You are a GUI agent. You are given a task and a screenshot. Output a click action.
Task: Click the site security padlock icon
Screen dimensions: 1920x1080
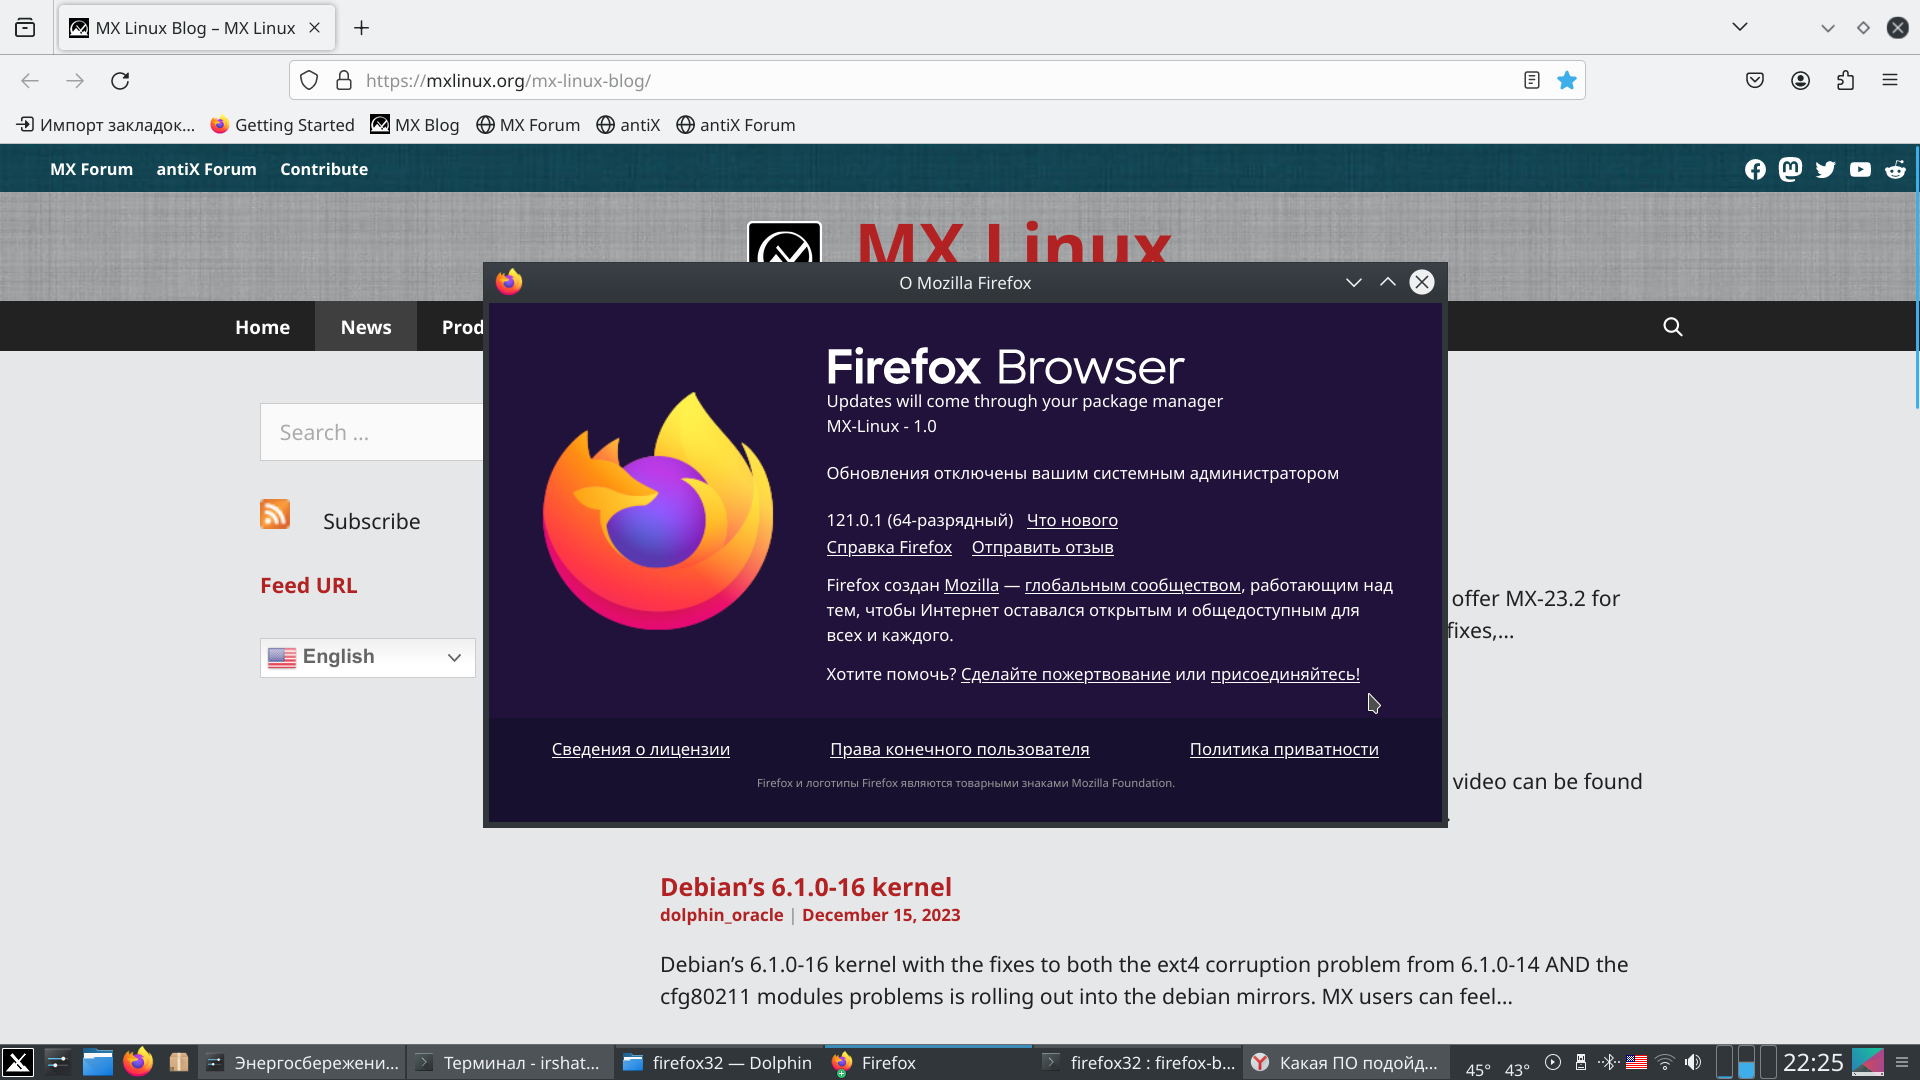click(344, 81)
